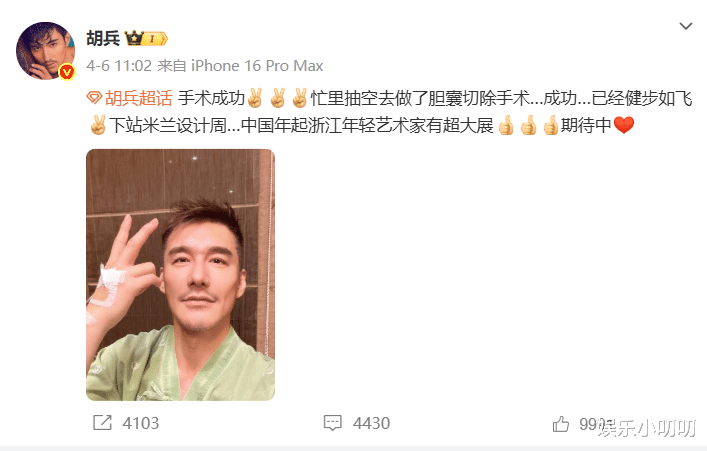707x451 pixels.
Task: Click the 来自 iPhone 16 Pro Max source
Action: pos(240,66)
